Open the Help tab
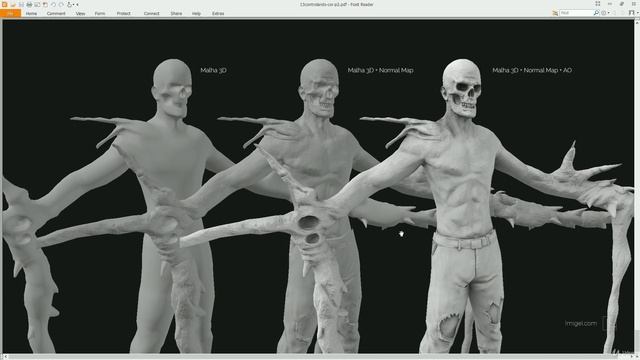The height and width of the screenshot is (360, 640). (196, 13)
